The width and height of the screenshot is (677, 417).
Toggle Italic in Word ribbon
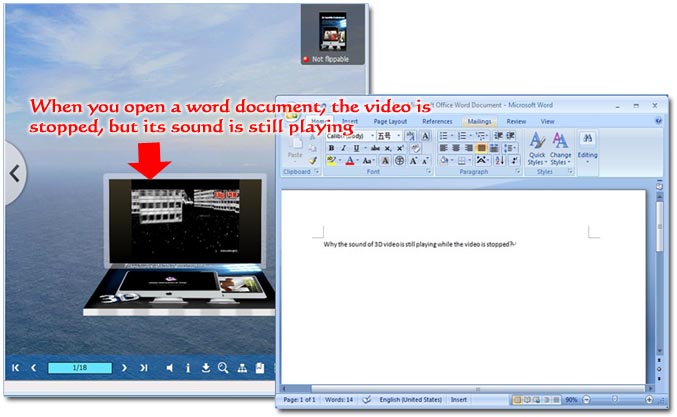point(343,148)
